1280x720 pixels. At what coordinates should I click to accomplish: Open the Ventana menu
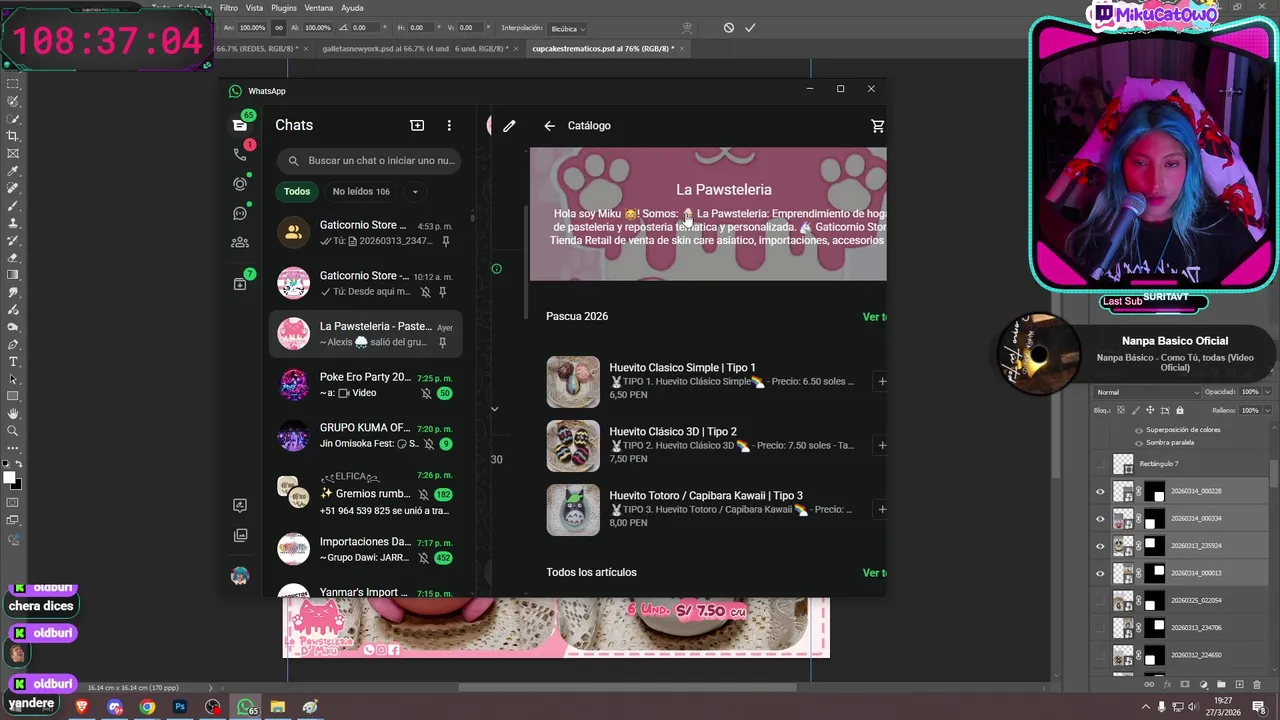318,8
